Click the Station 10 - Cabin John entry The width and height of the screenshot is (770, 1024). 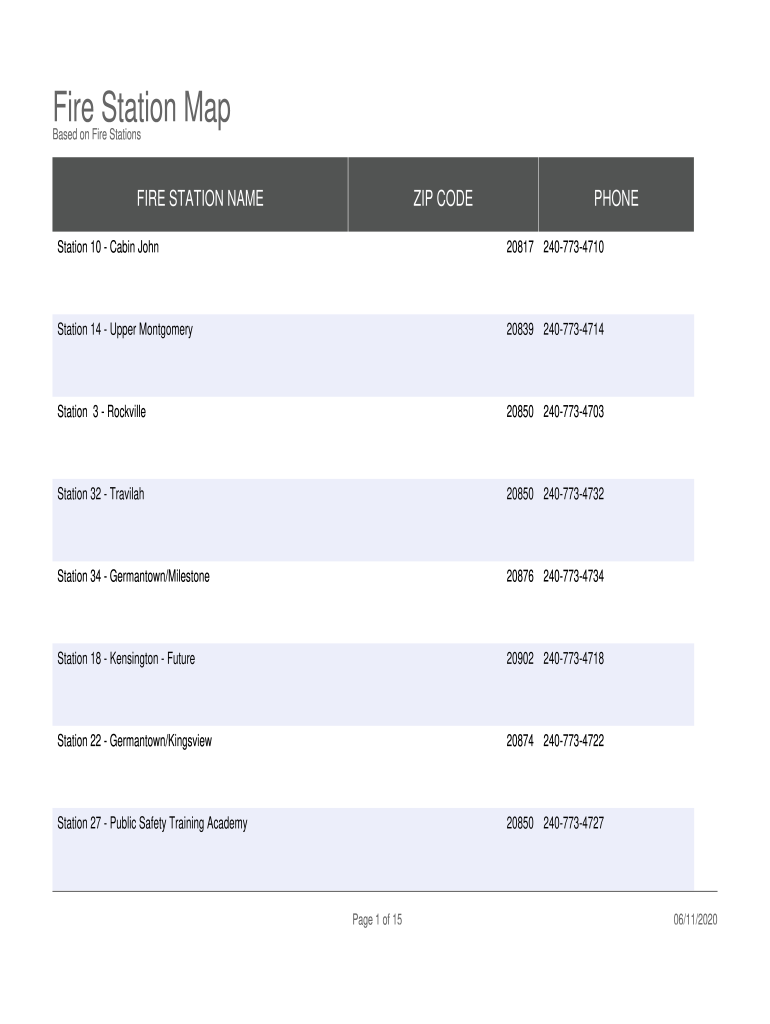[108, 247]
